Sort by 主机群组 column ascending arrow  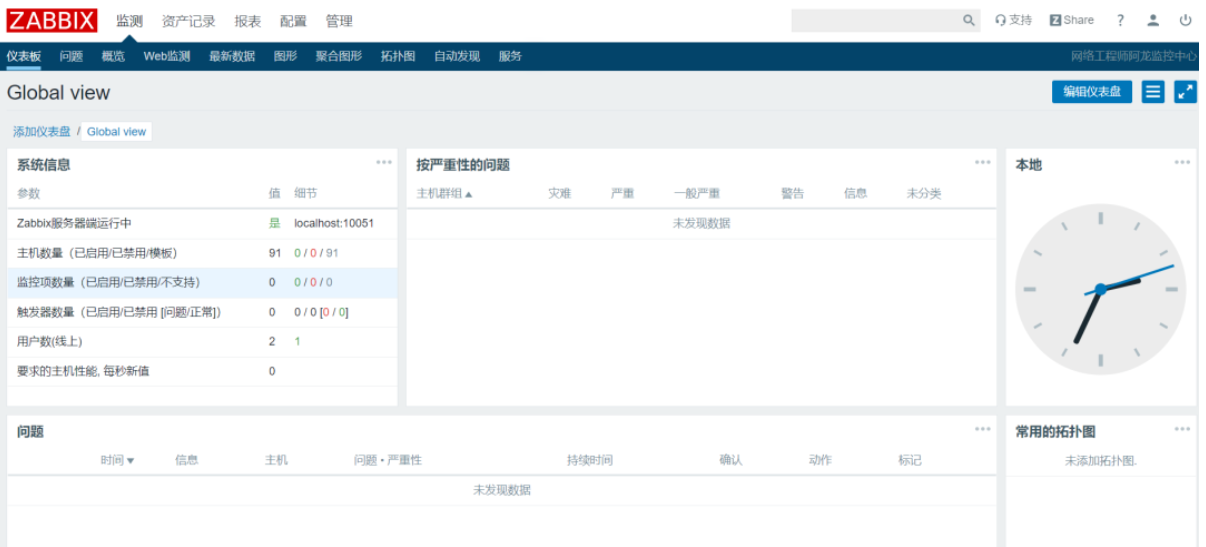click(x=468, y=194)
